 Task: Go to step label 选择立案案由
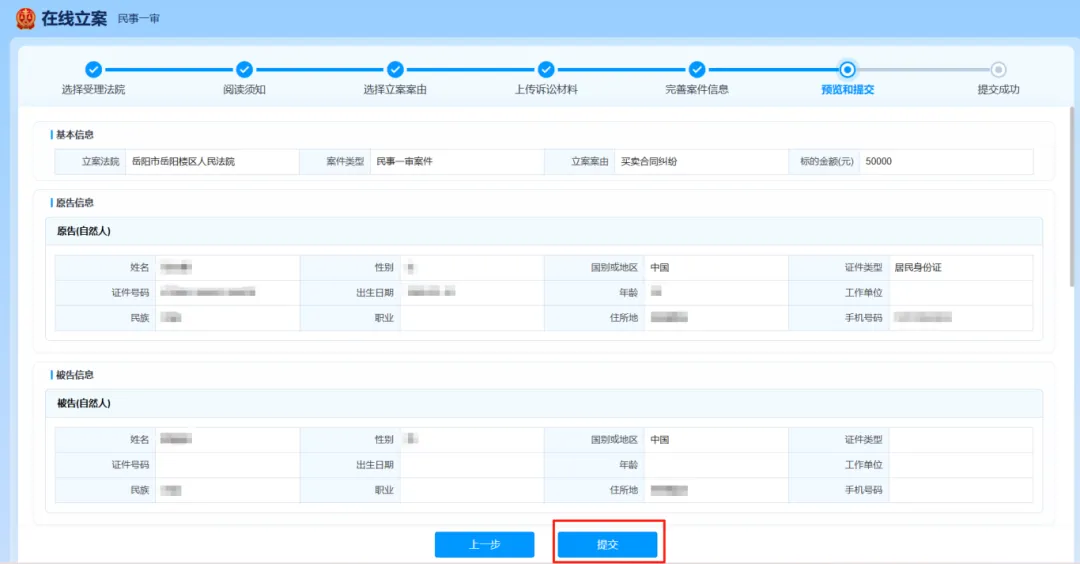click(395, 90)
